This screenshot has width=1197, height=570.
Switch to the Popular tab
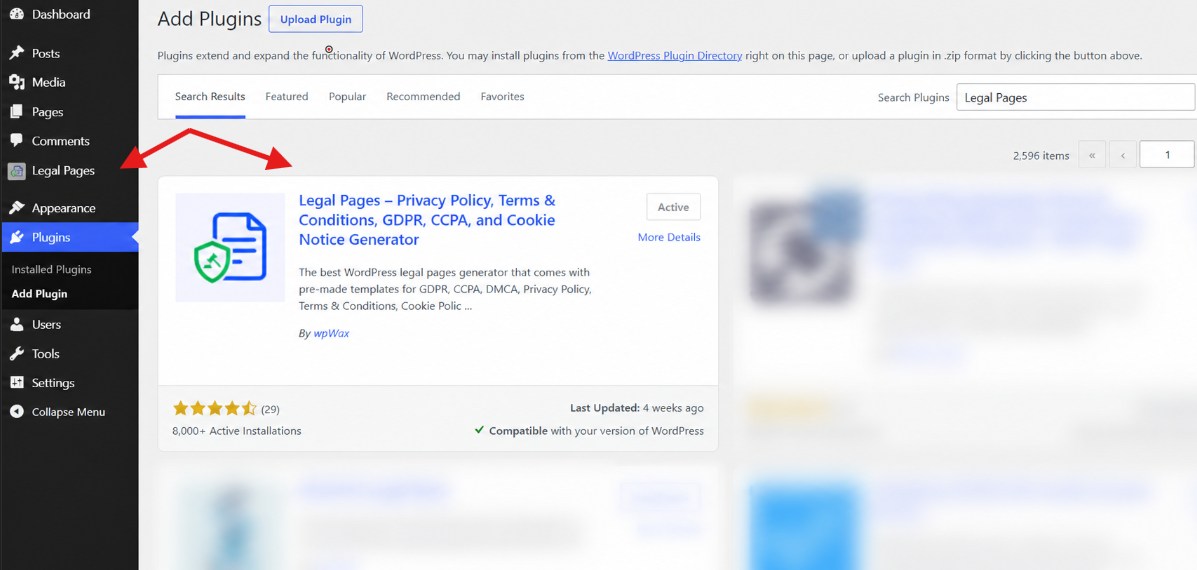(x=347, y=97)
